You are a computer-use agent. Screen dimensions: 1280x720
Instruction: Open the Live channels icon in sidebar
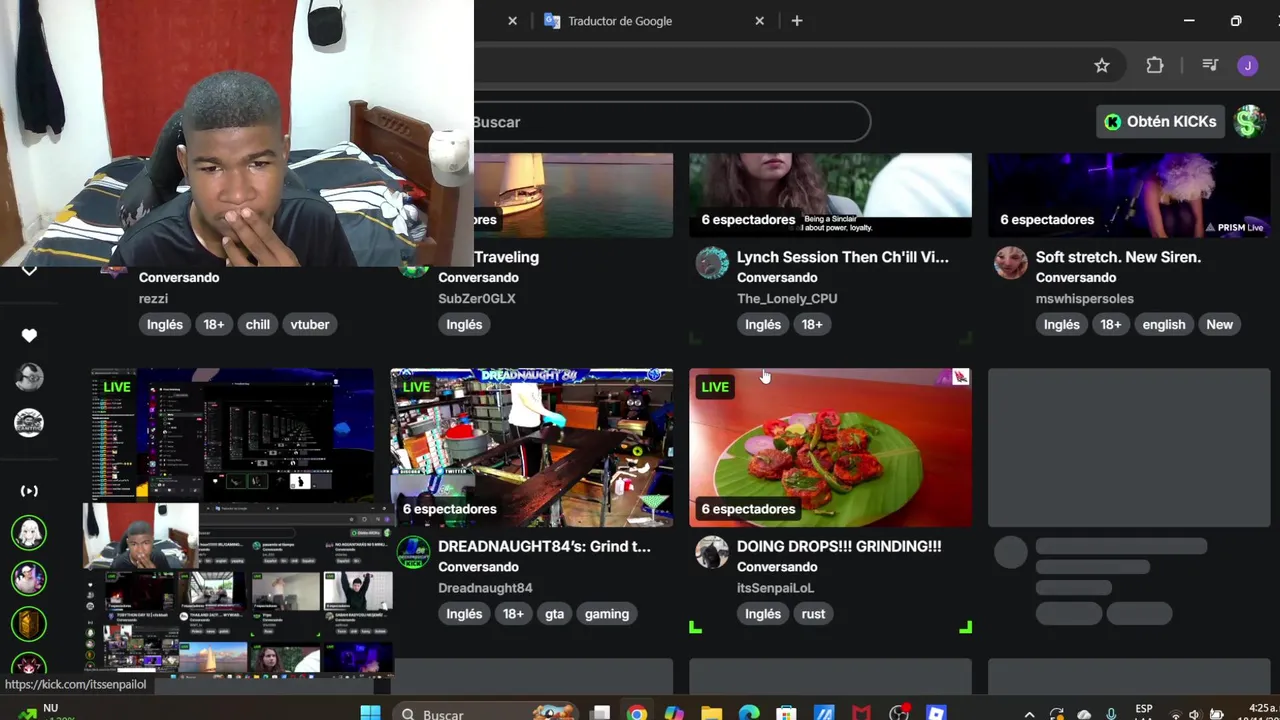pyautogui.click(x=29, y=491)
